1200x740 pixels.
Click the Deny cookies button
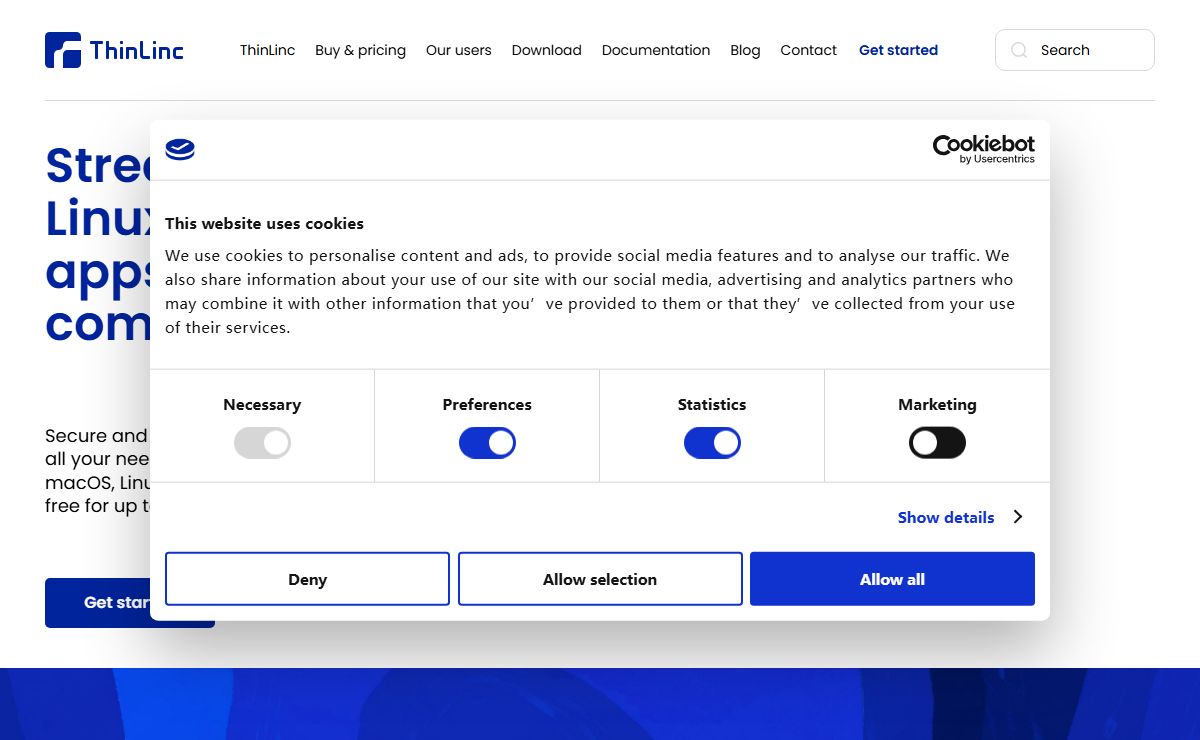307,579
